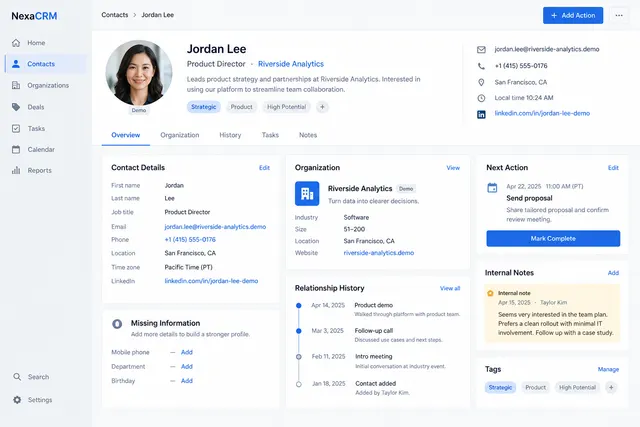The width and height of the screenshot is (640, 427).
Task: Click Add in Internal Notes
Action: click(x=613, y=273)
